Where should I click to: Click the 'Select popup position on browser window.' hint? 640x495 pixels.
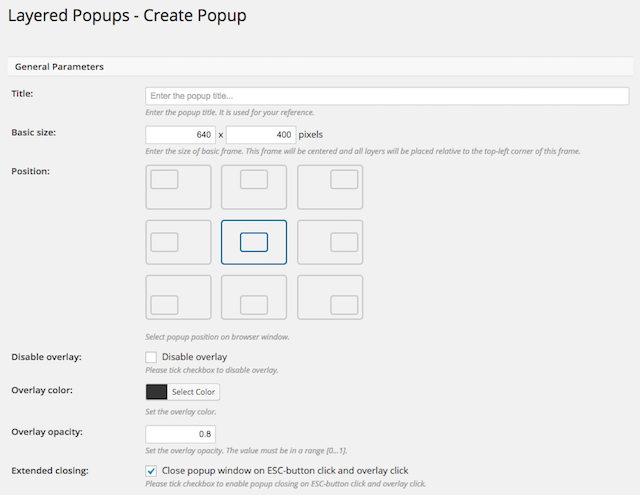(217, 337)
